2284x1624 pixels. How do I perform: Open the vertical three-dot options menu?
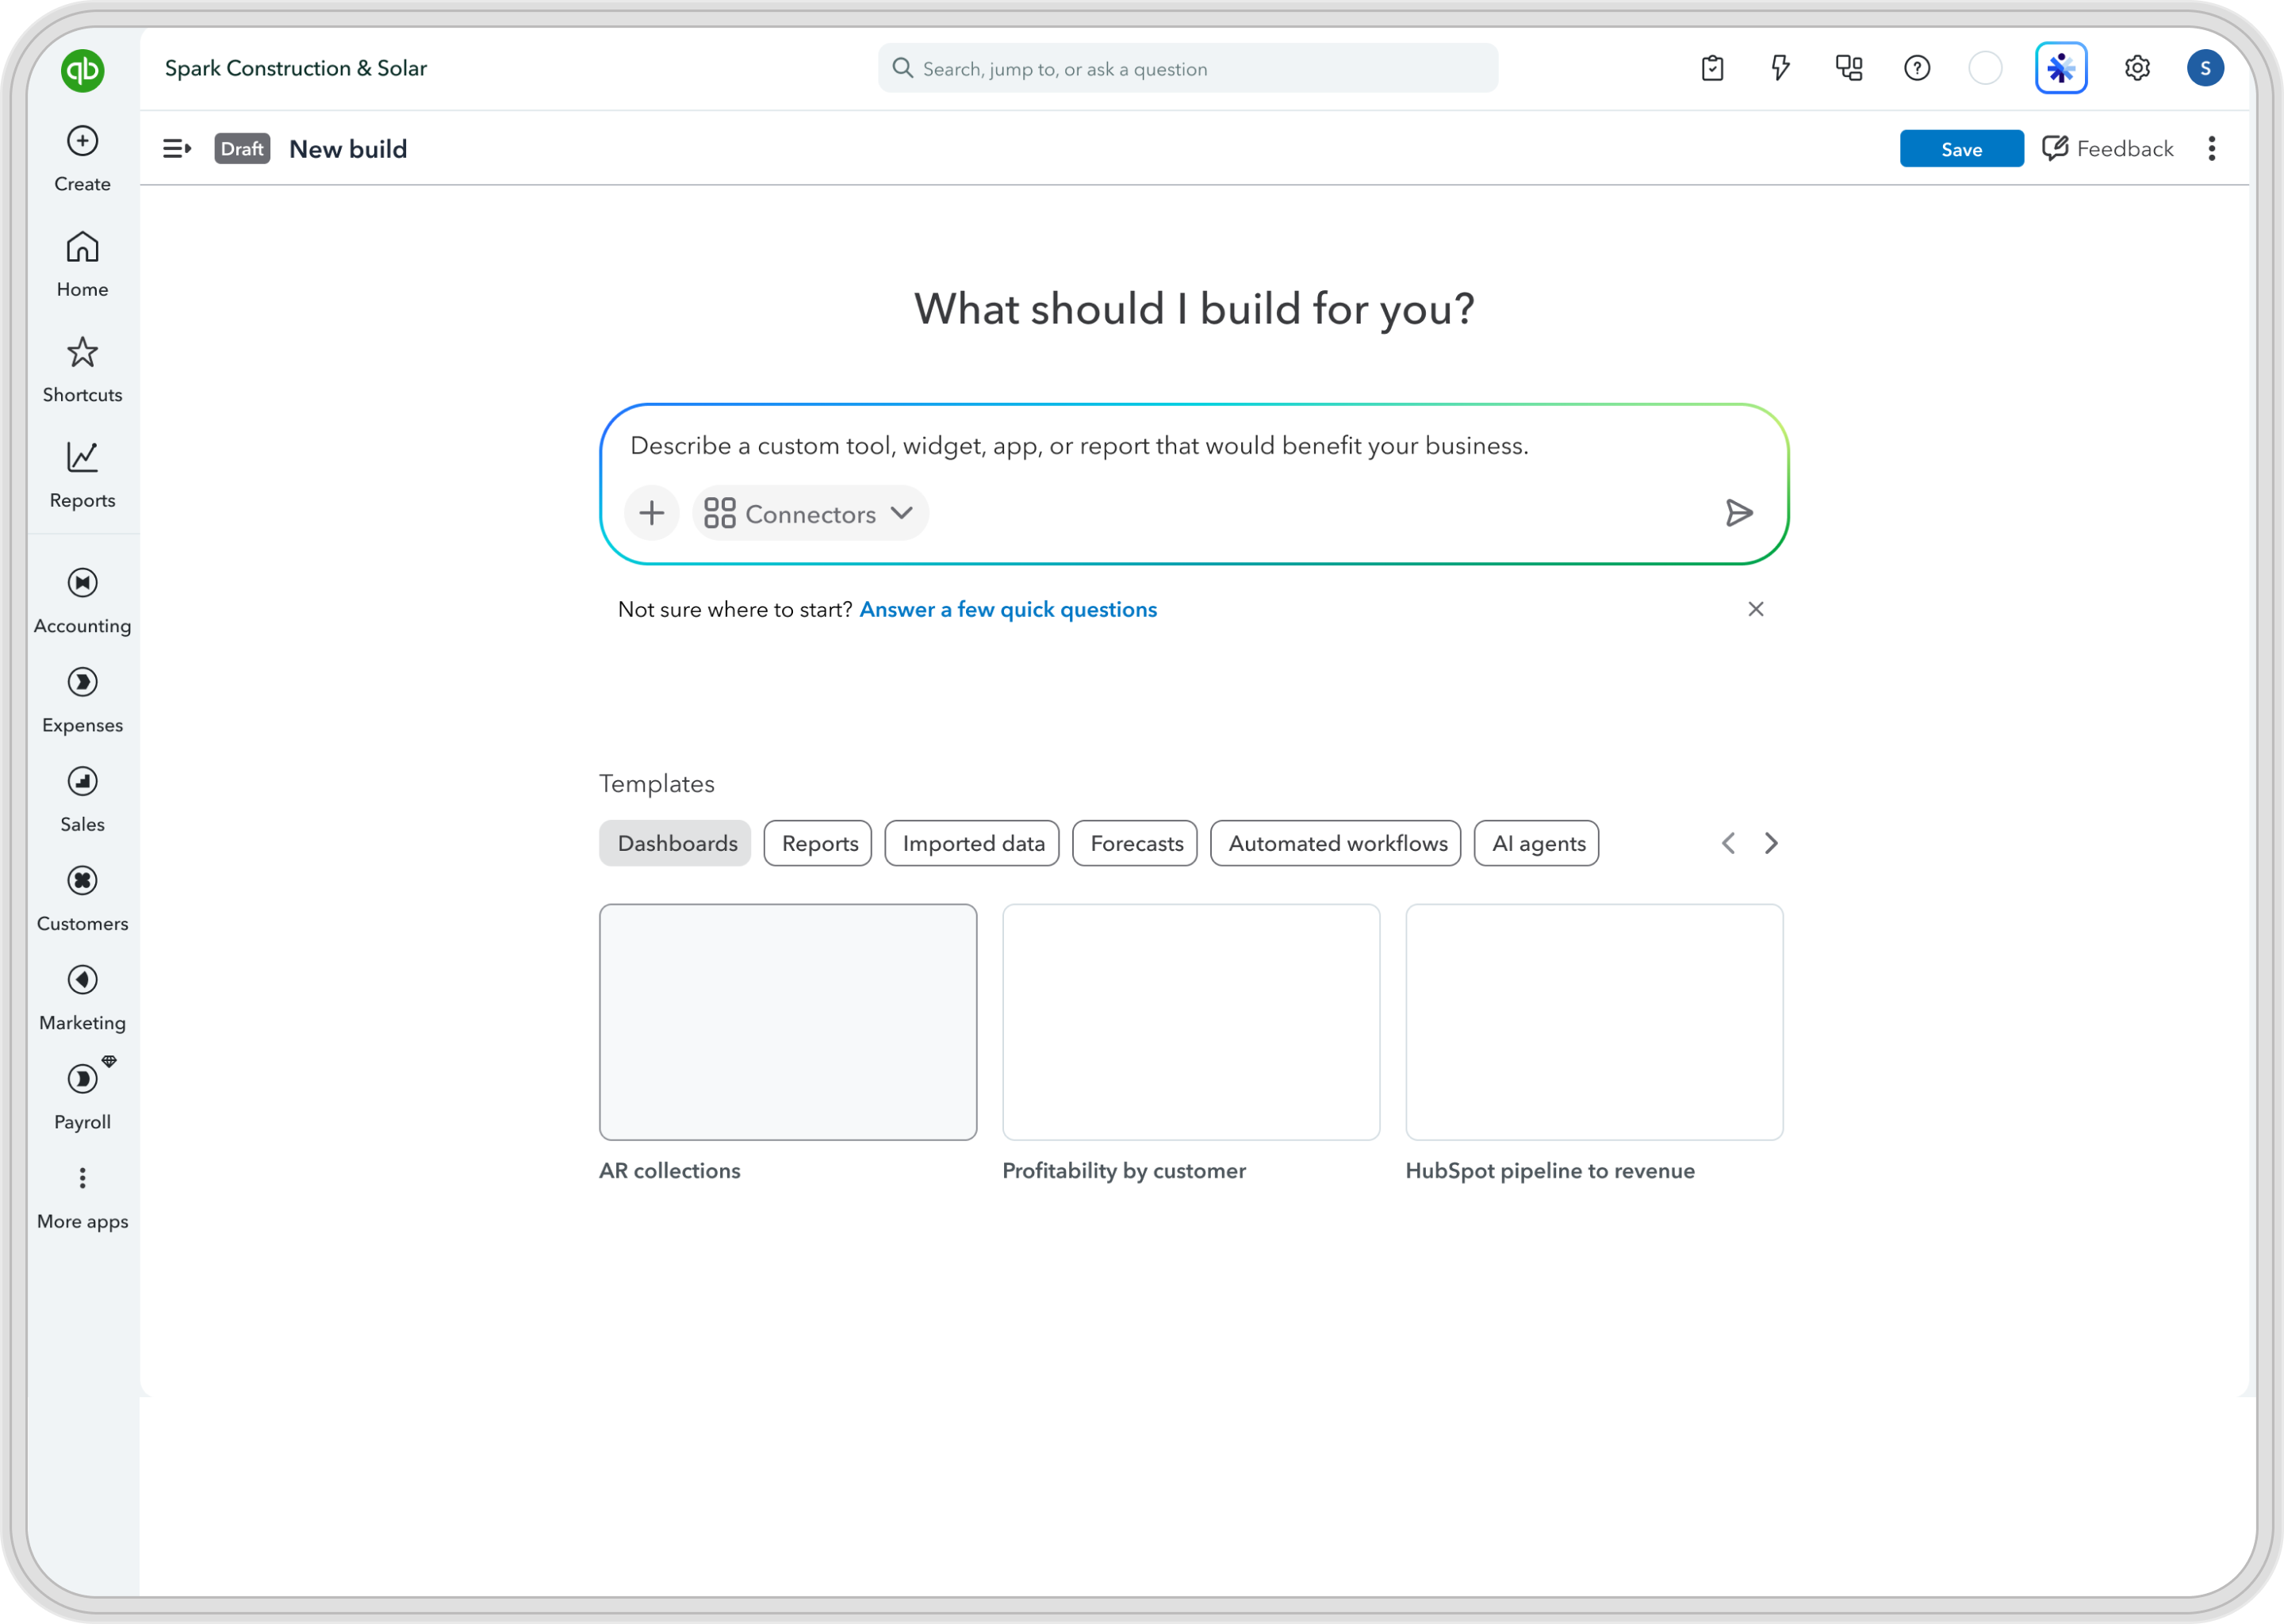click(x=2211, y=149)
